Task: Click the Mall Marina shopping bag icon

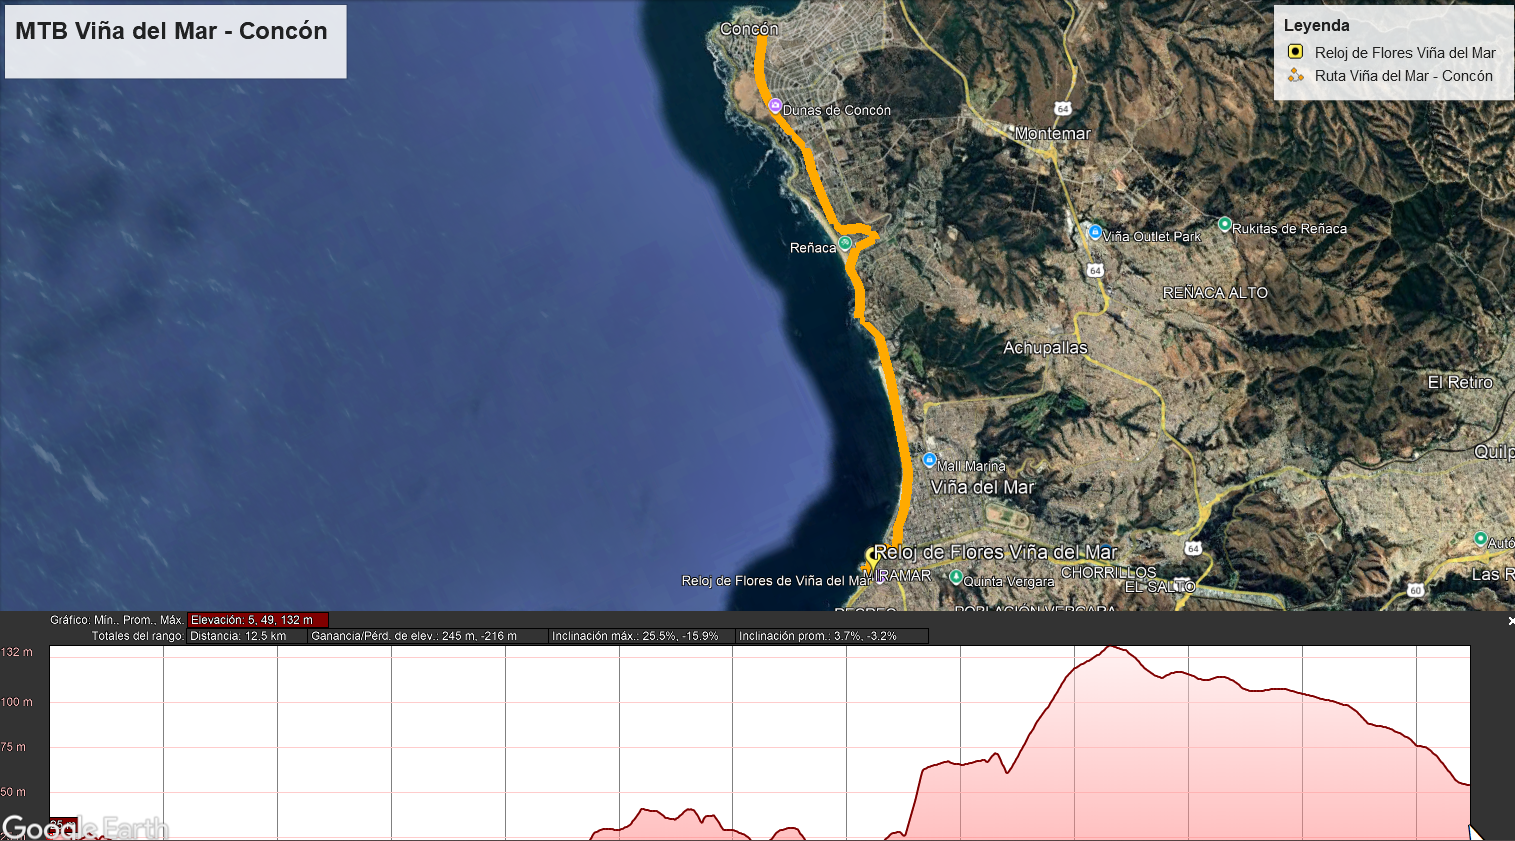Action: point(929,461)
